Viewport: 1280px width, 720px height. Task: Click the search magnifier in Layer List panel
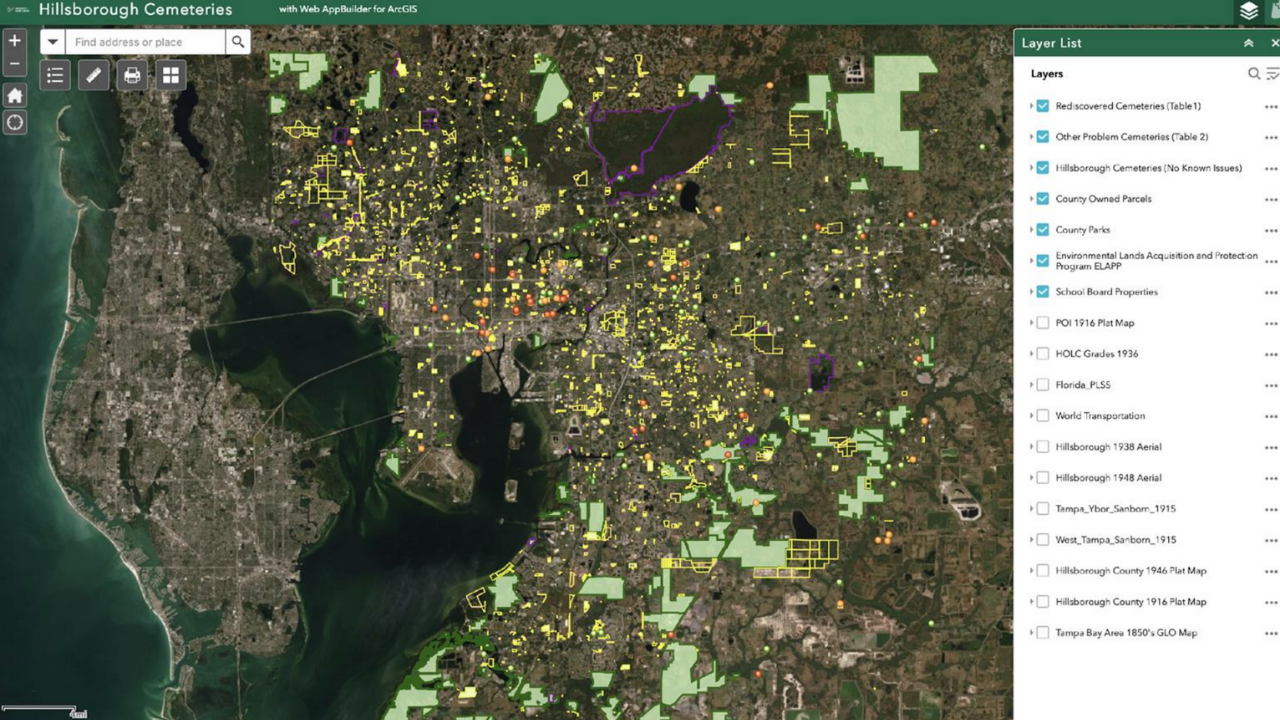[x=1253, y=73]
